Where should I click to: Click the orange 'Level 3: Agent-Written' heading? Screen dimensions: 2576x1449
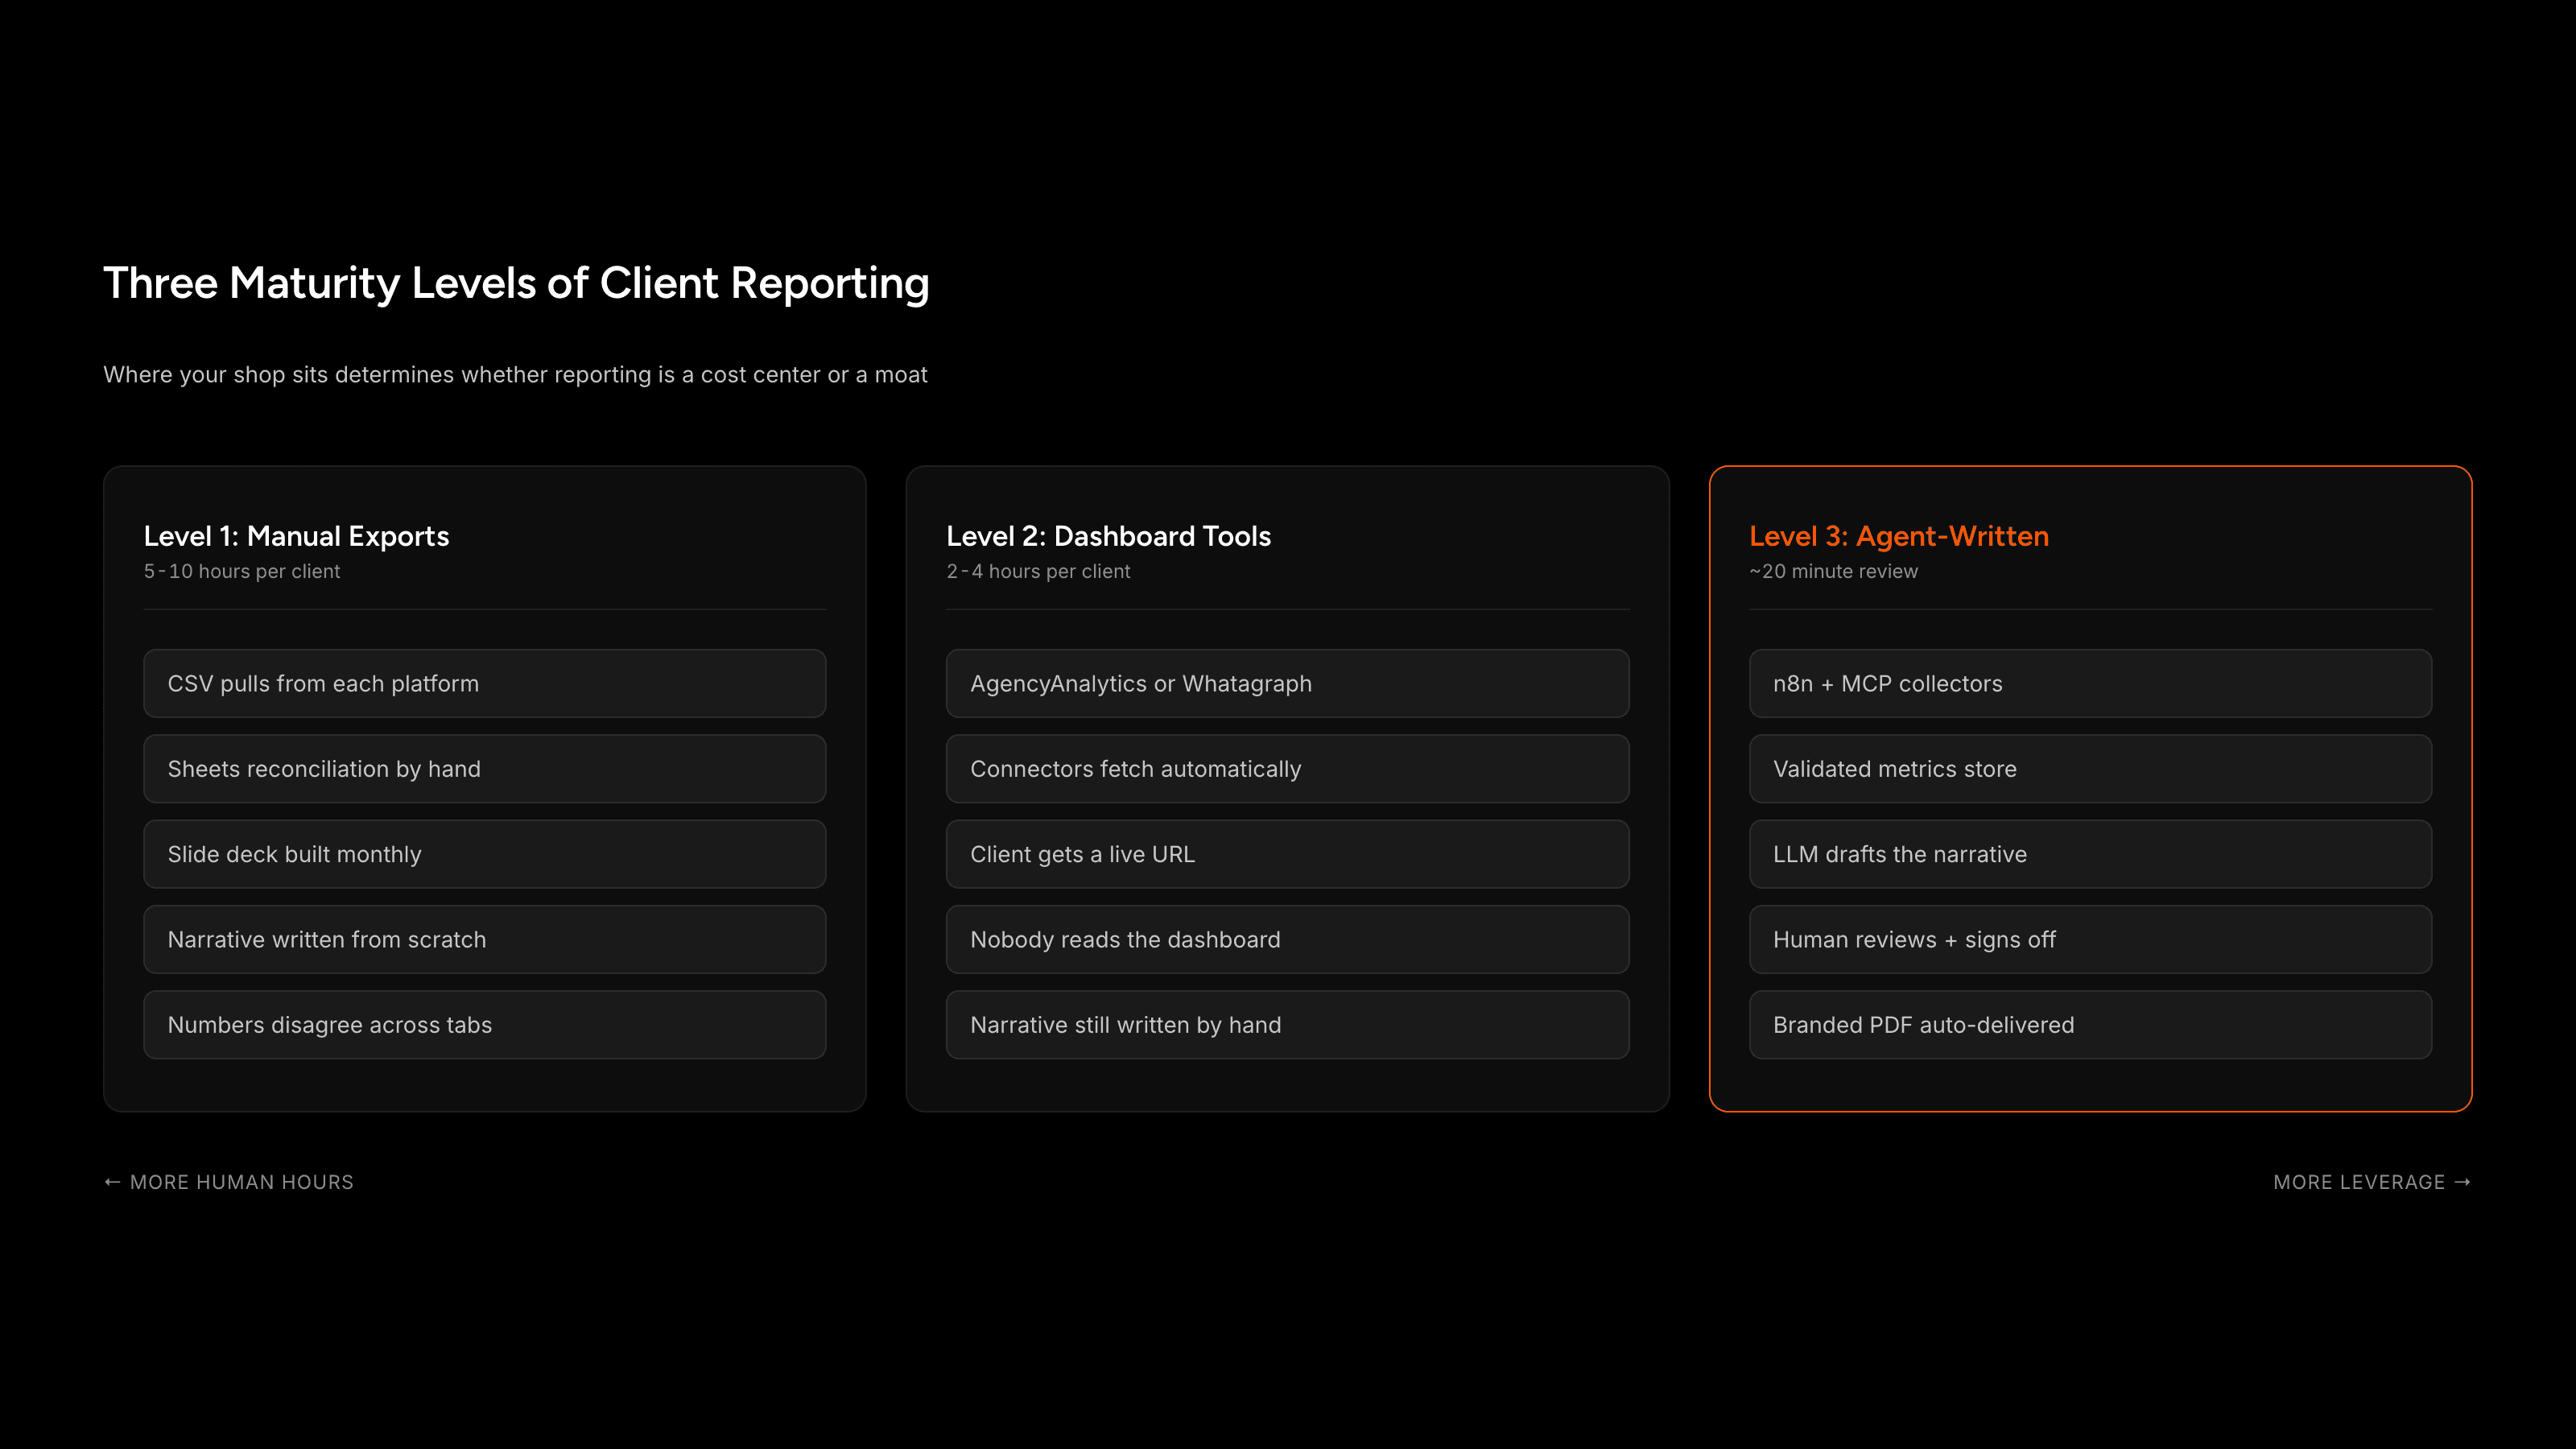point(1899,536)
